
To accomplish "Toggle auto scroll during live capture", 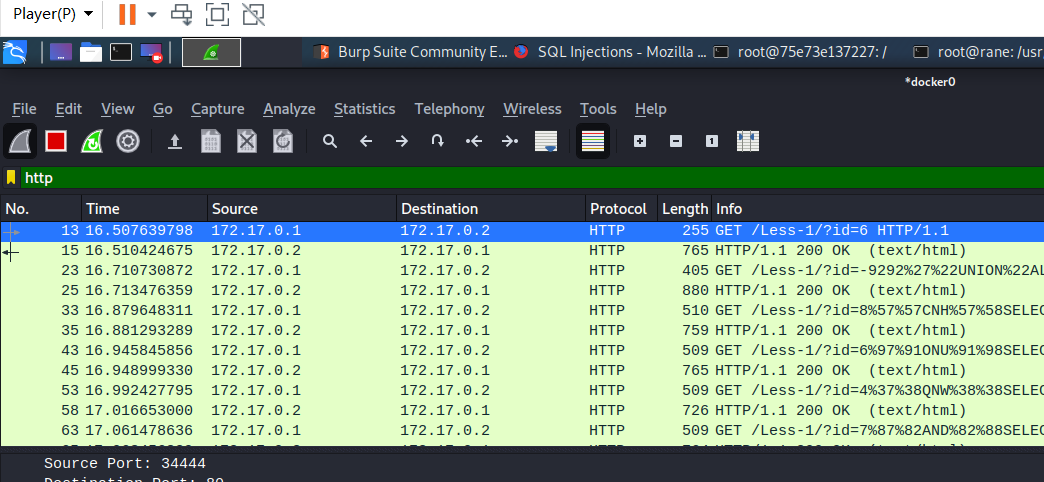I will tap(546, 141).
